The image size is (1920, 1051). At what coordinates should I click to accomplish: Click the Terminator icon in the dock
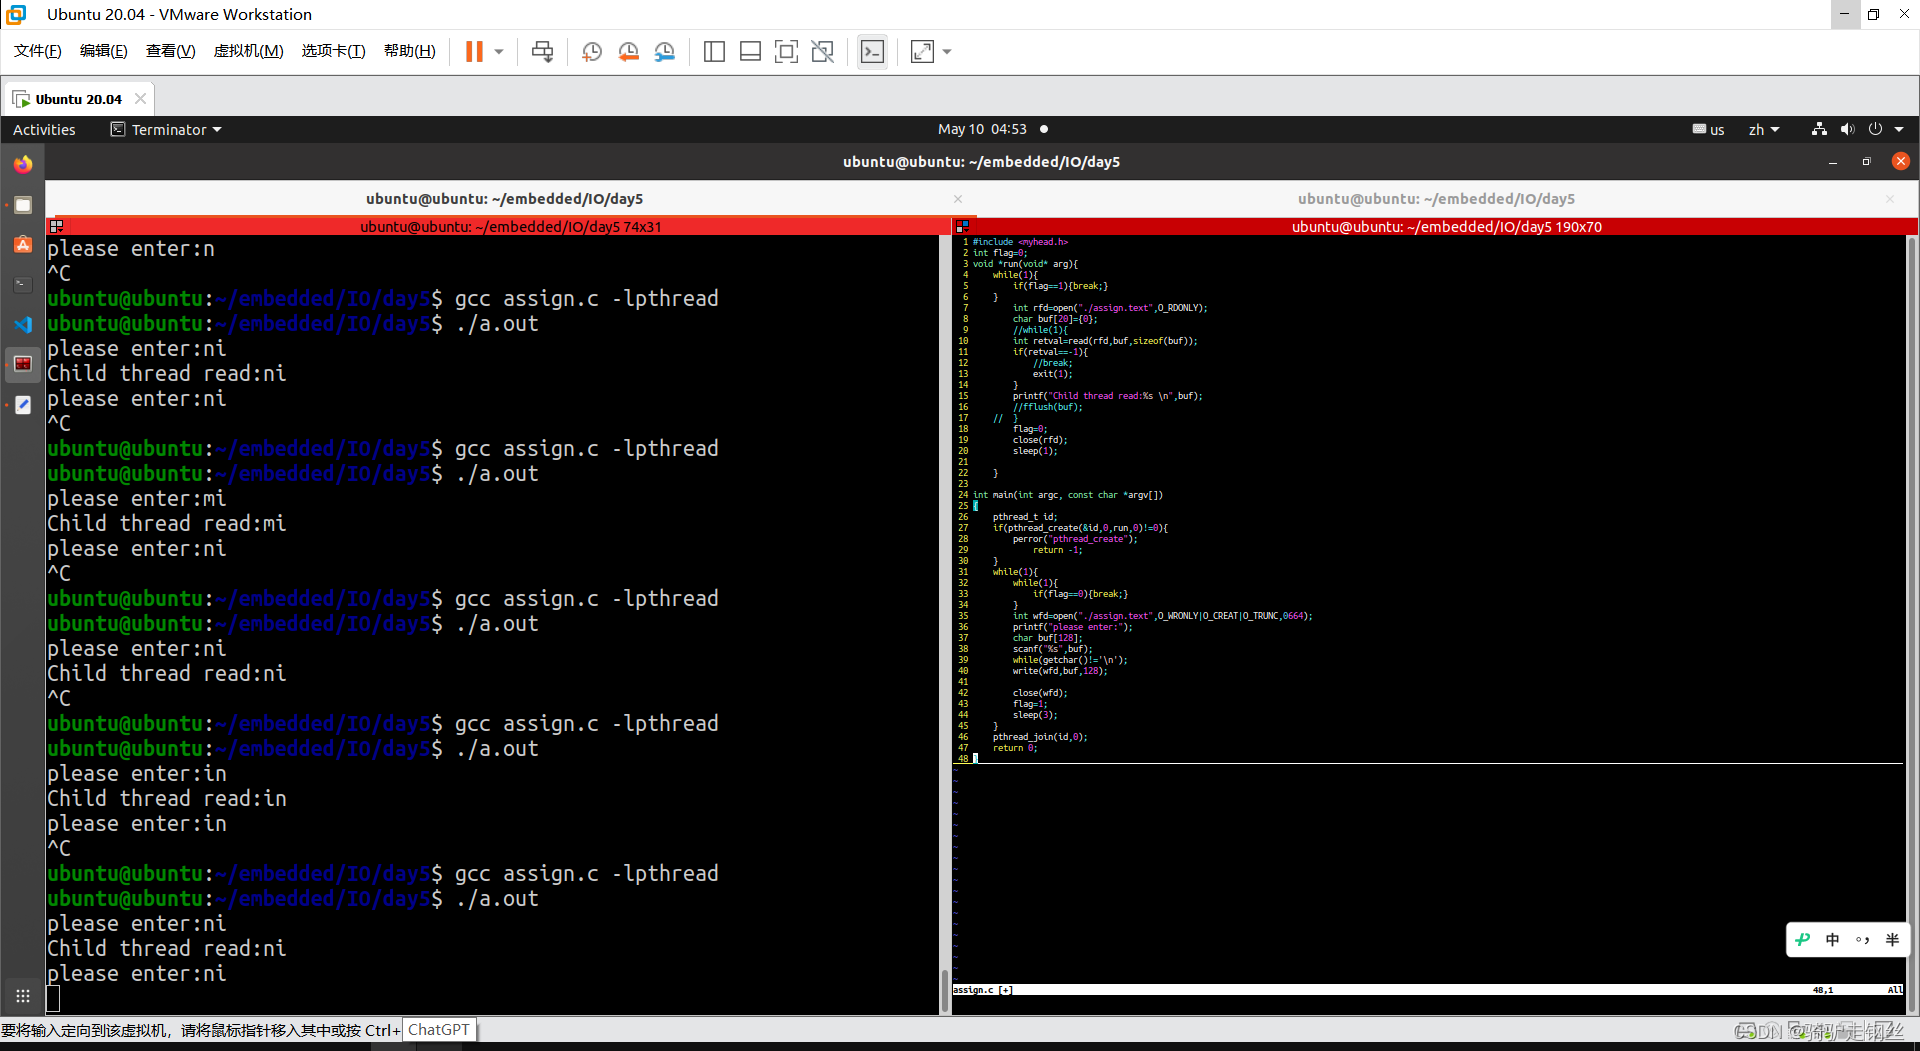23,364
